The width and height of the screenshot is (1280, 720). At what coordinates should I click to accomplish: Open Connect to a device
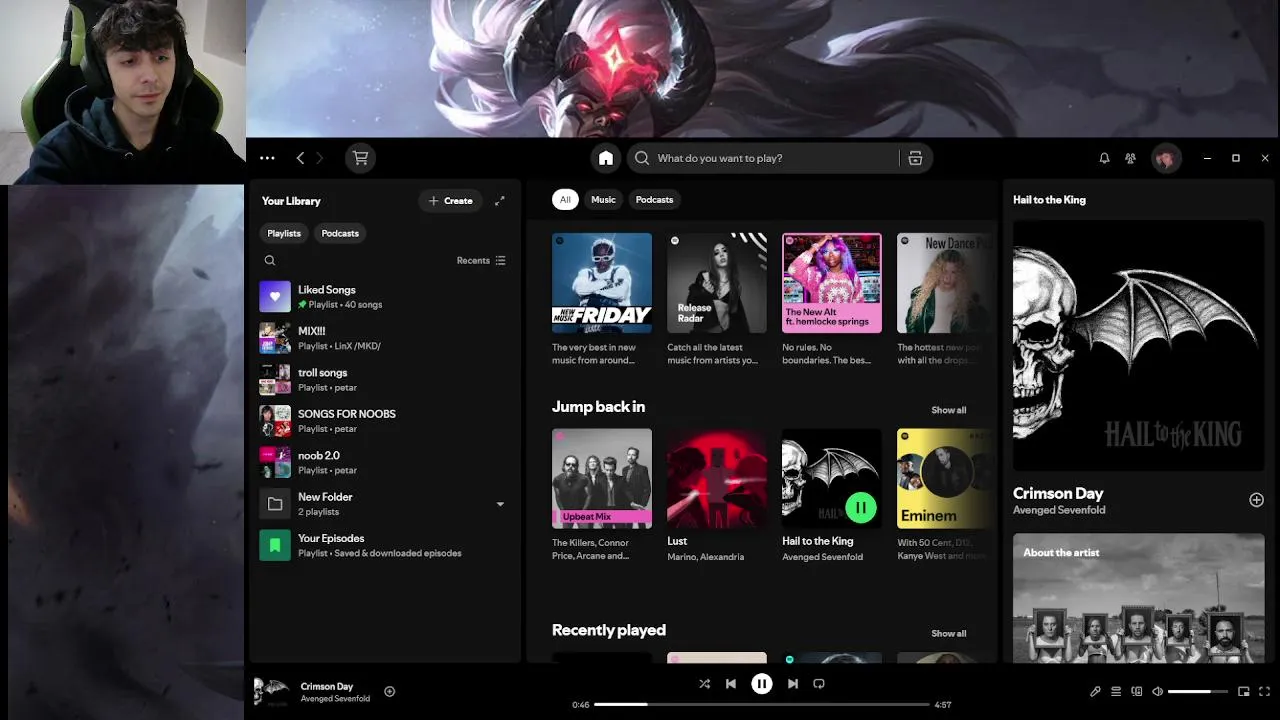pos(1137,691)
